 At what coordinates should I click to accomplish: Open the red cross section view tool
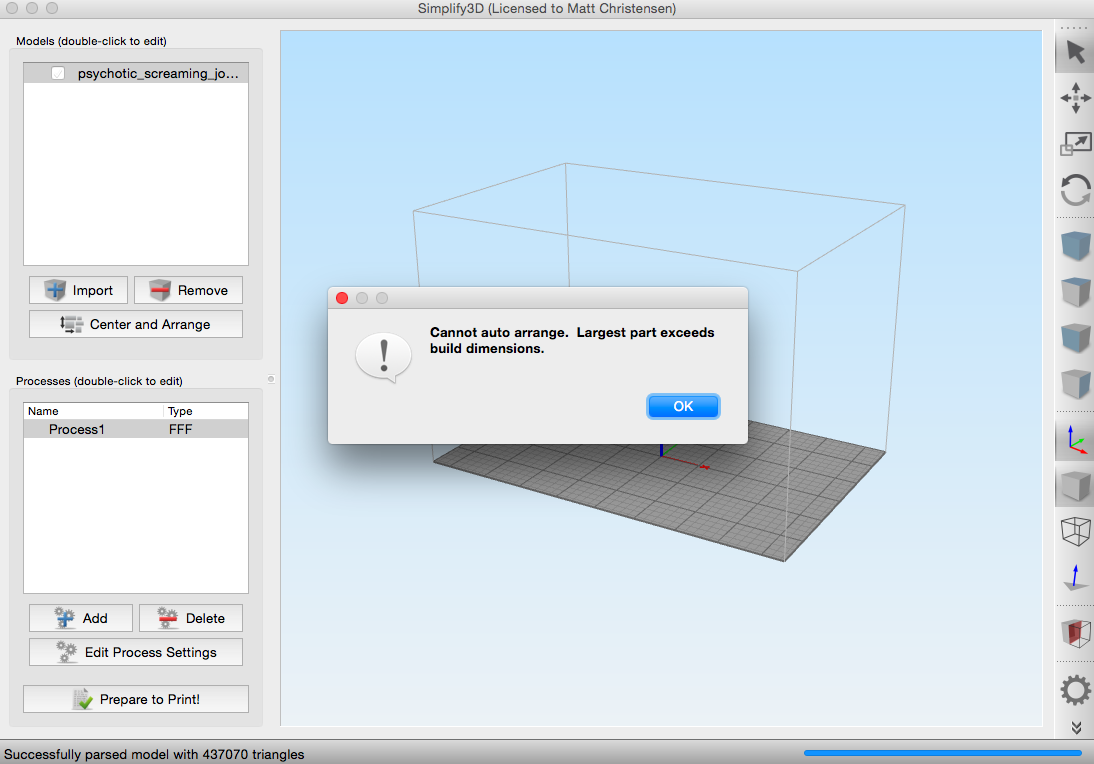tap(1075, 633)
